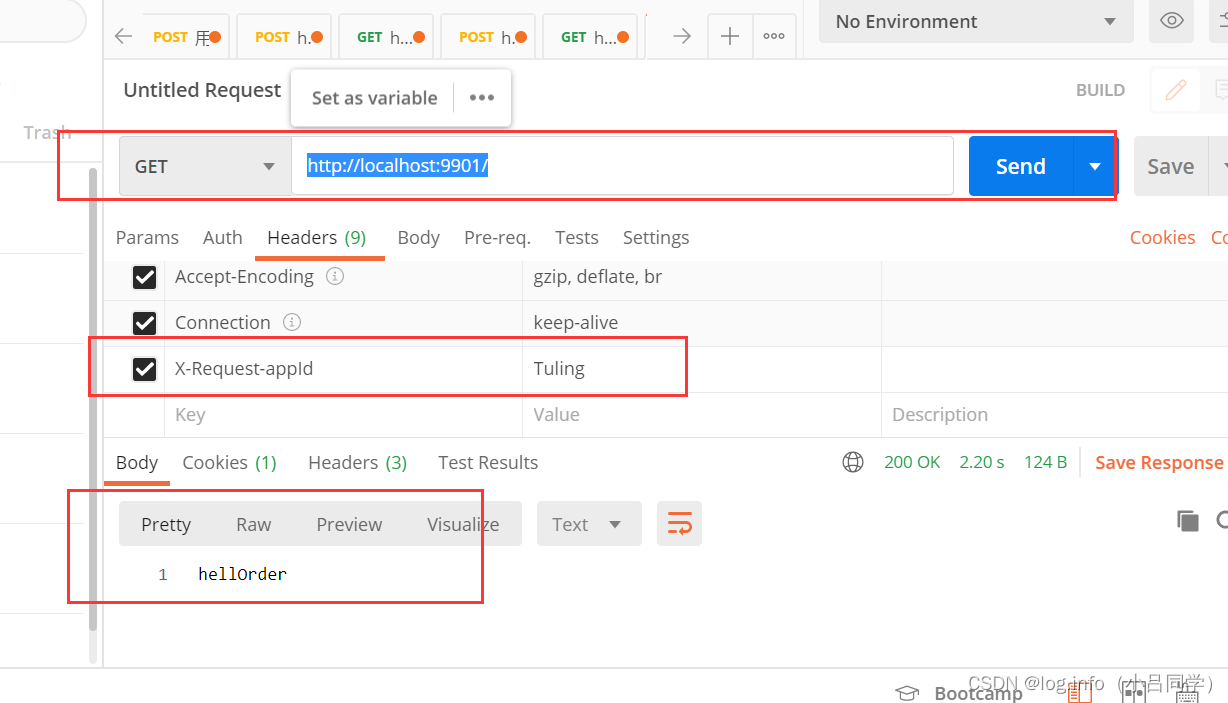Open a new request tab with plus icon
This screenshot has height=703, width=1228.
730,37
